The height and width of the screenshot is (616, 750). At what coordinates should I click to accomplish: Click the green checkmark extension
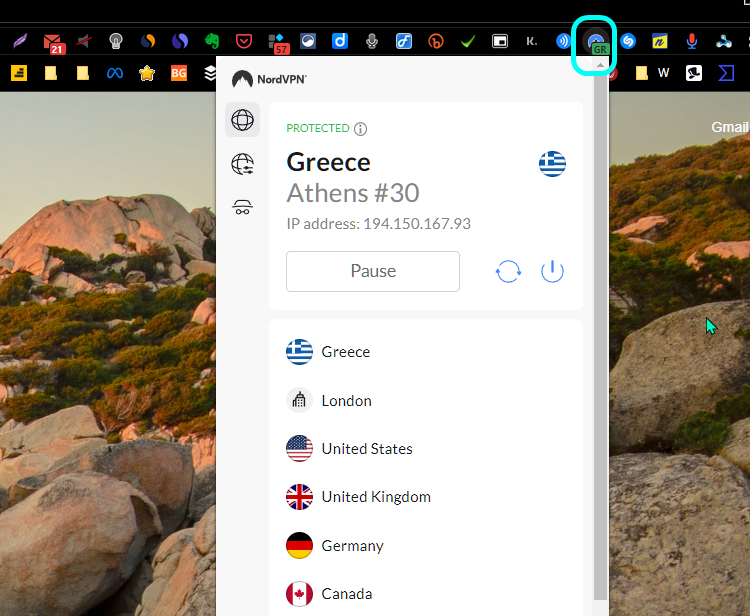point(468,42)
